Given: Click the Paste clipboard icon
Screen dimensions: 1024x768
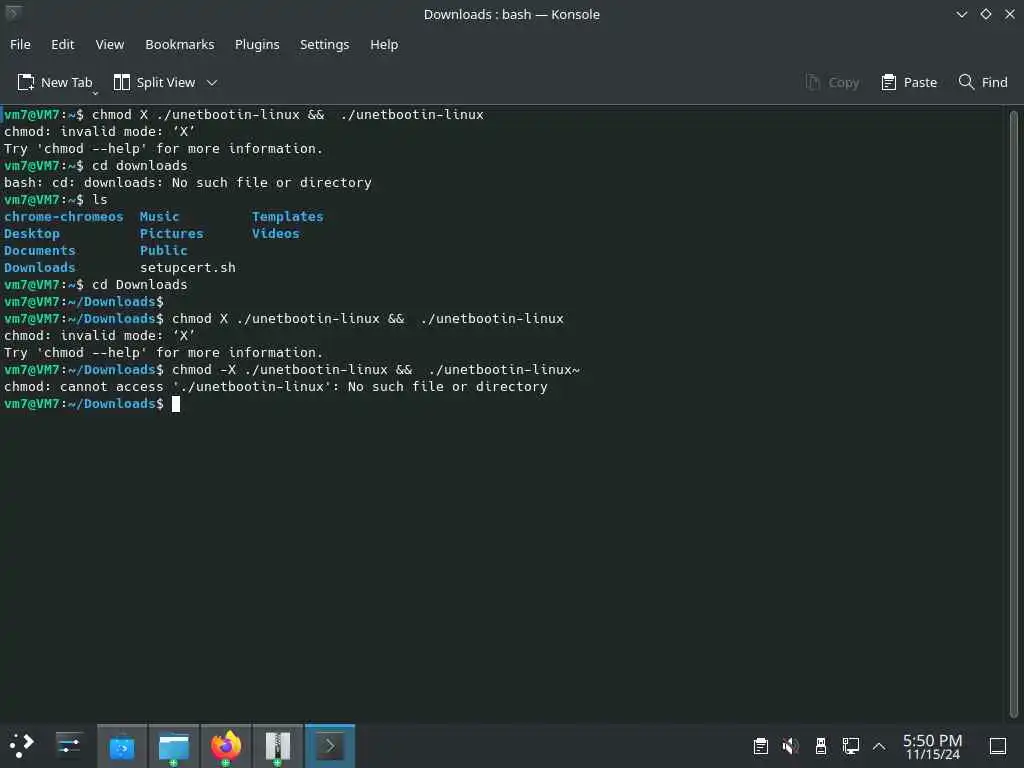Looking at the screenshot, I should click(x=888, y=82).
